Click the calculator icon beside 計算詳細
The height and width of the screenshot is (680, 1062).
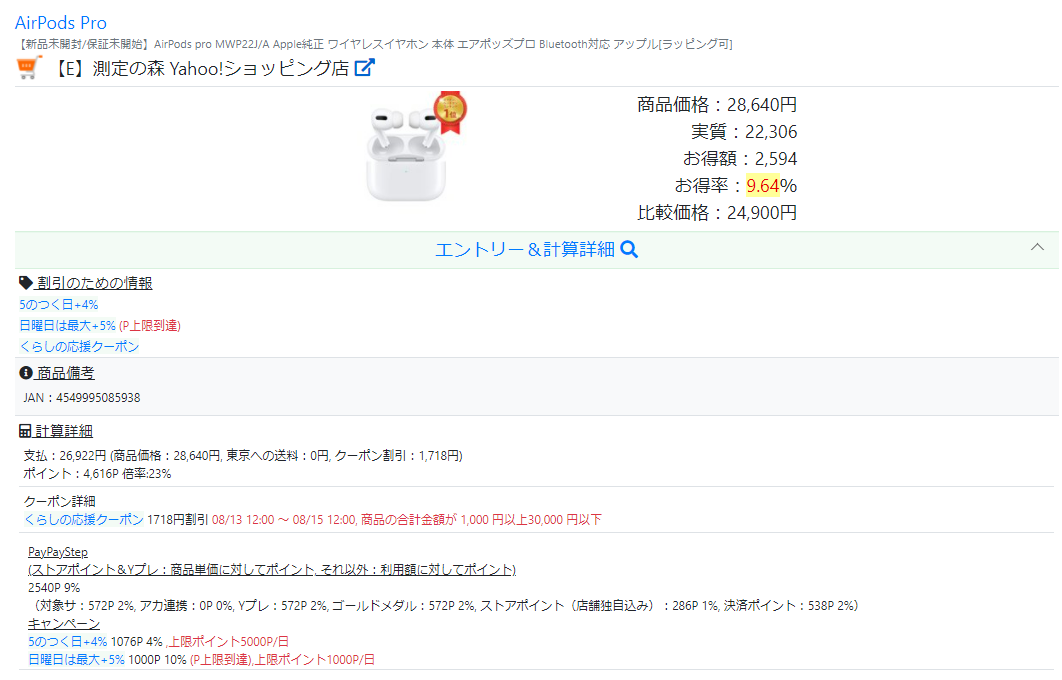[x=25, y=431]
